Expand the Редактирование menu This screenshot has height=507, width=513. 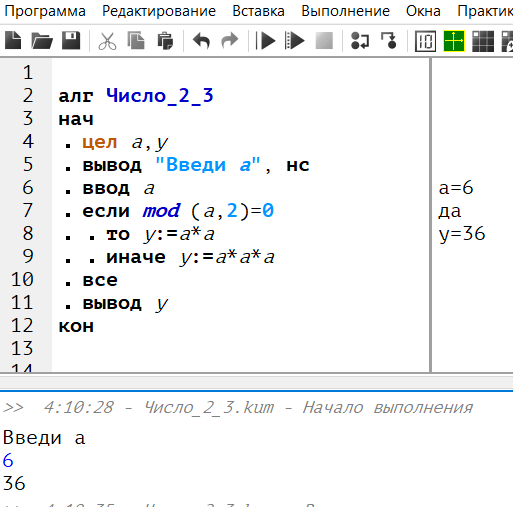(x=159, y=11)
